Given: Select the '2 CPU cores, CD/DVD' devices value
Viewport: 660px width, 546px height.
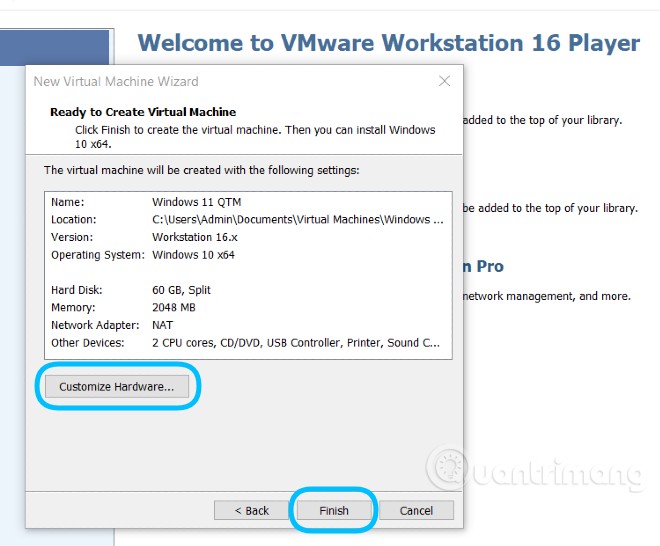Looking at the screenshot, I should coord(296,343).
